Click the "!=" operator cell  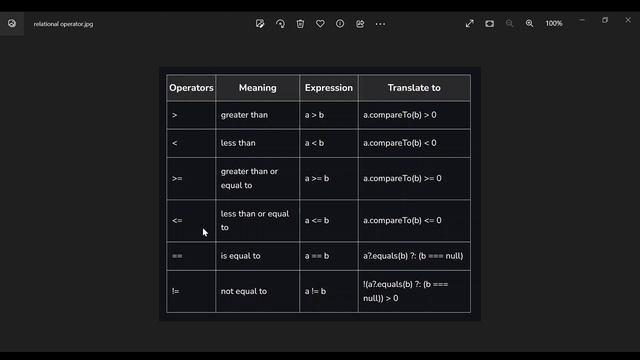pyautogui.click(x=191, y=291)
